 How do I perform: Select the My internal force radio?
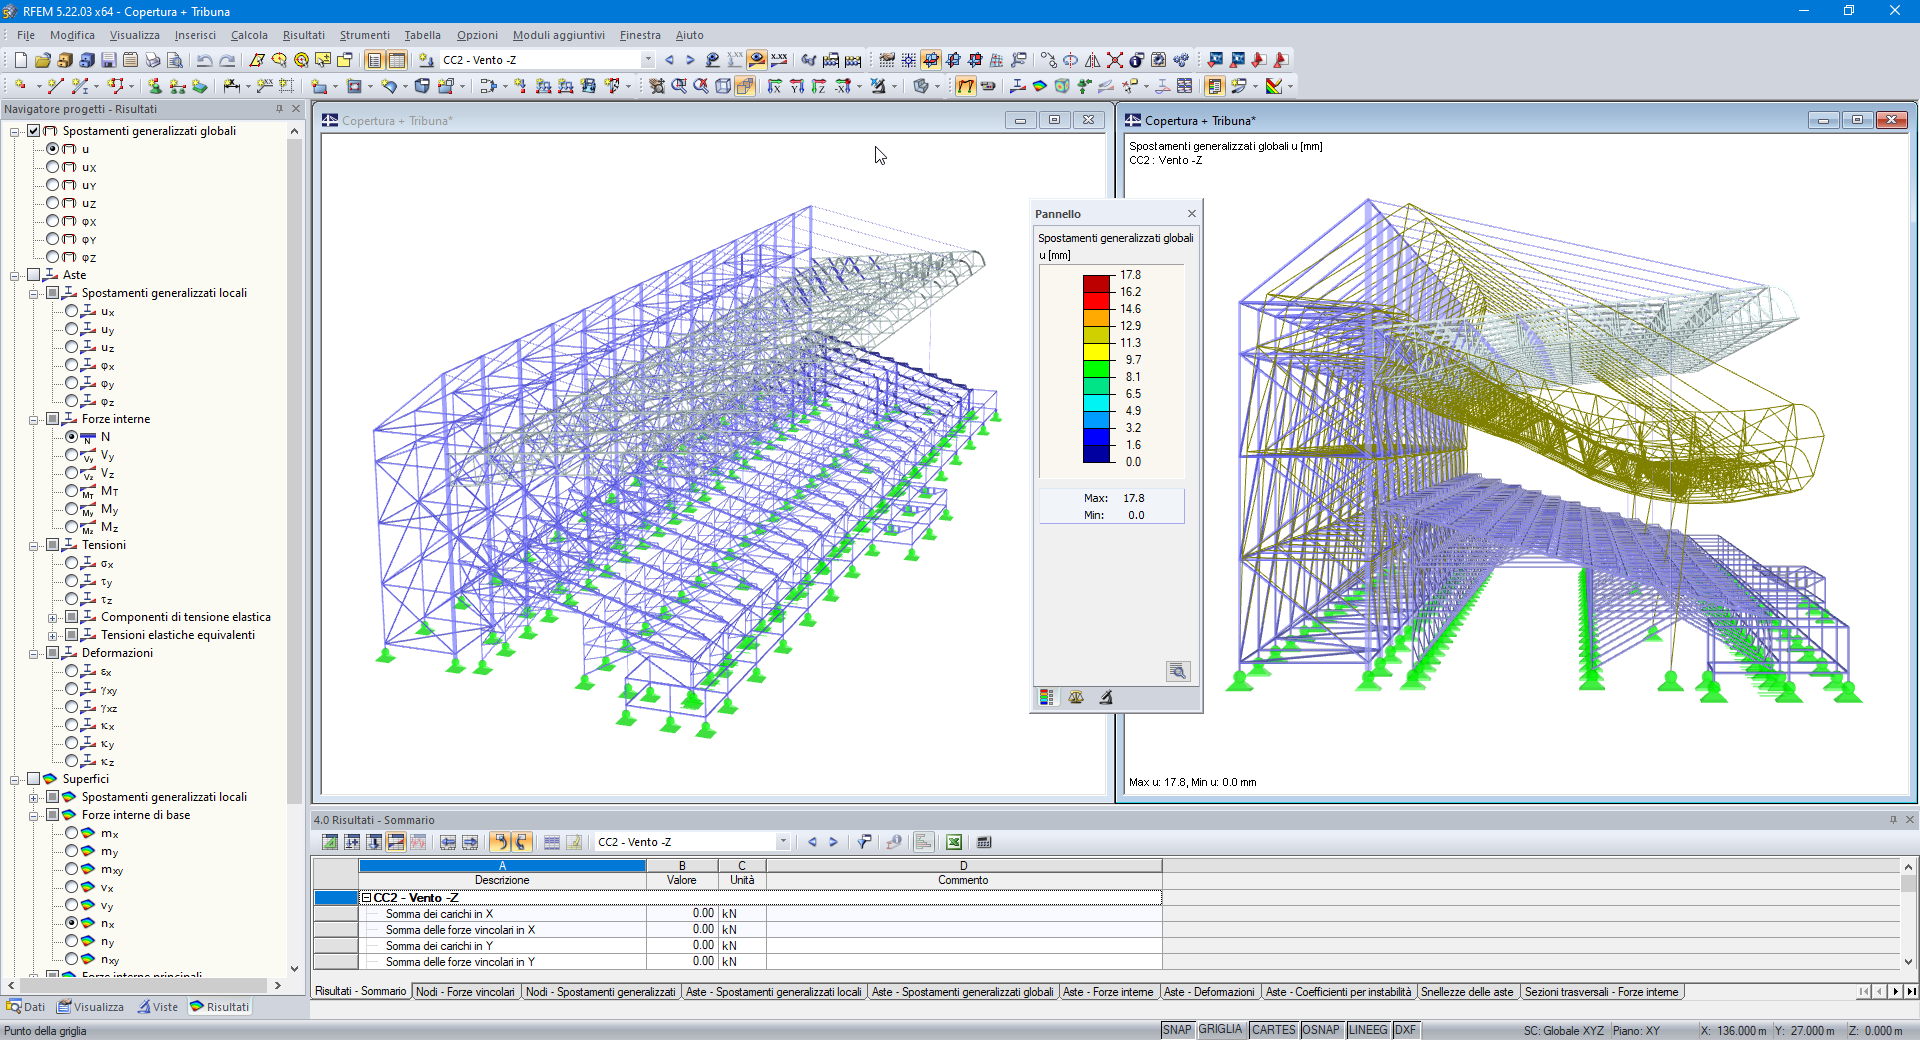pos(72,509)
